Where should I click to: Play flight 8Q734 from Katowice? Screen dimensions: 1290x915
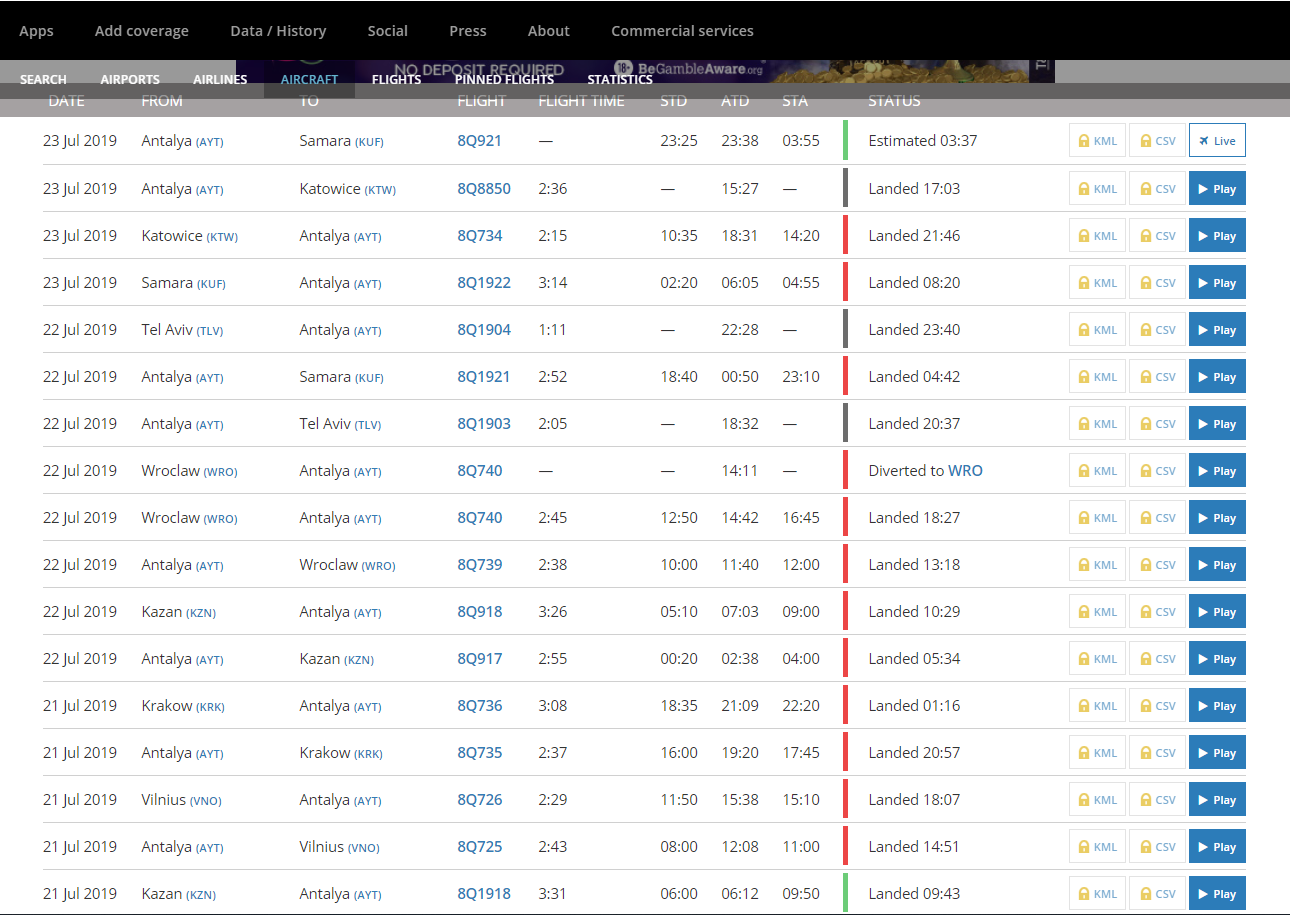point(1217,236)
